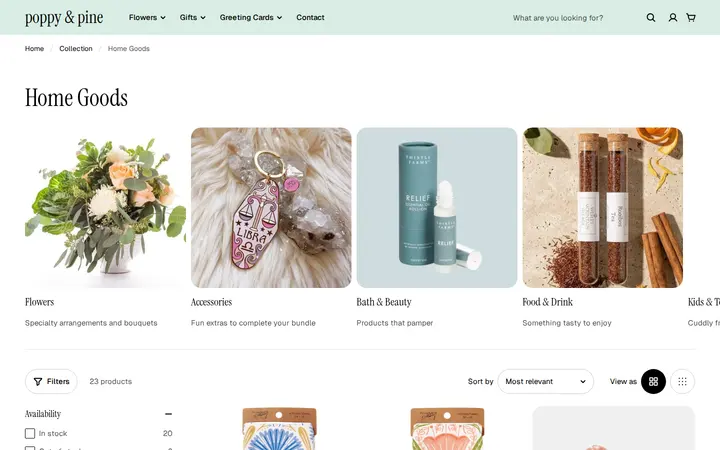Collapse the Availability filter section
Image resolution: width=720 pixels, height=450 pixels.
click(169, 414)
